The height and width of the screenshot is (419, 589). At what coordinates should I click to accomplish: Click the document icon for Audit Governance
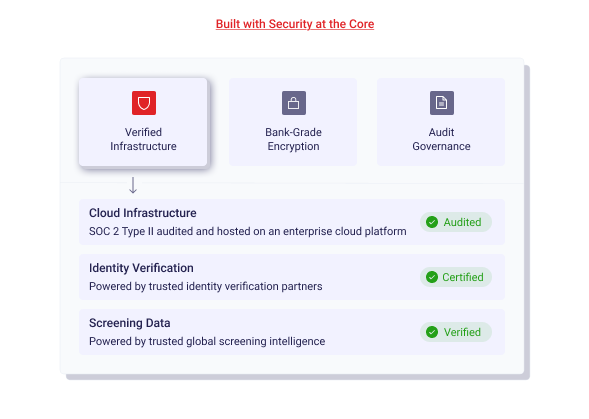[442, 103]
